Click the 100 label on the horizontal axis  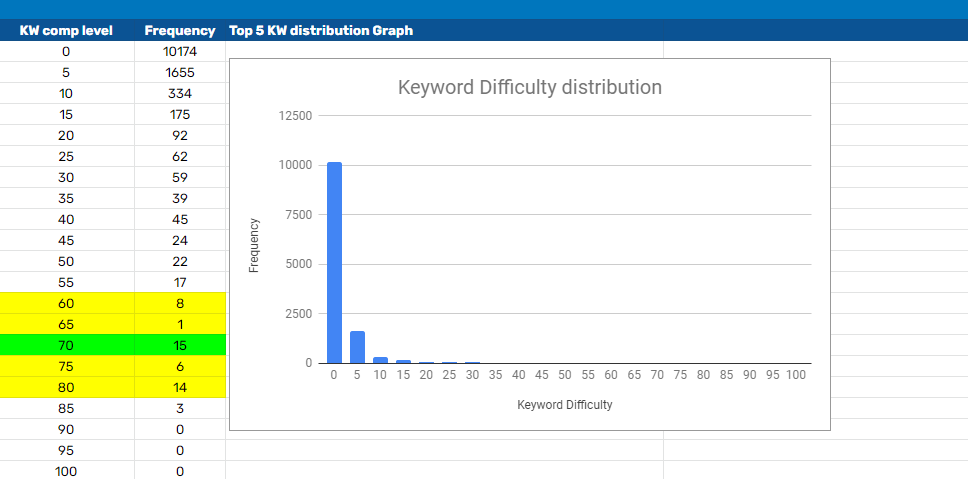coord(796,375)
